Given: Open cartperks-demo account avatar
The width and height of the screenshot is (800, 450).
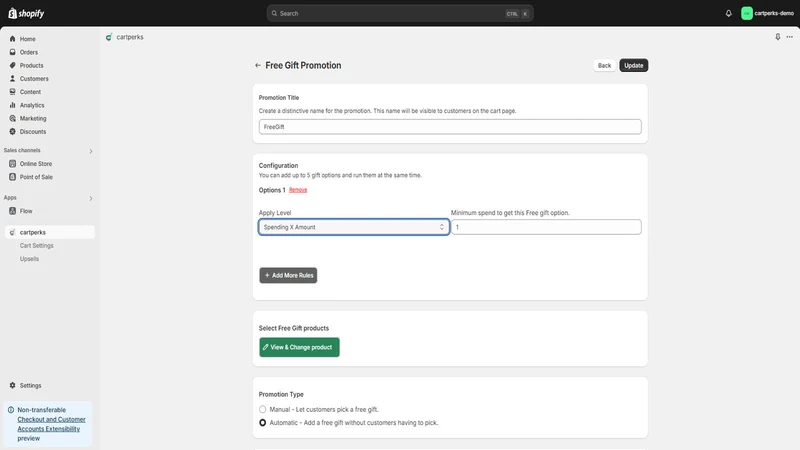Looking at the screenshot, I should pos(746,13).
